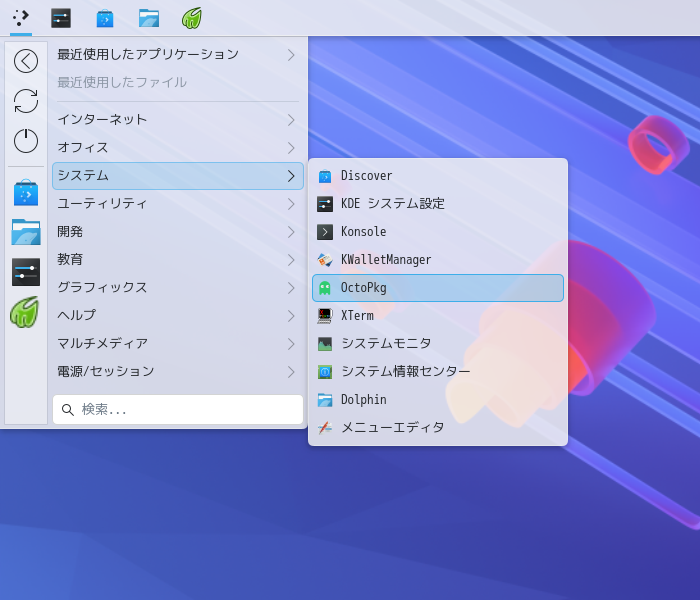The width and height of the screenshot is (700, 600).
Task: Open the オフィス menu category
Action: tap(178, 148)
